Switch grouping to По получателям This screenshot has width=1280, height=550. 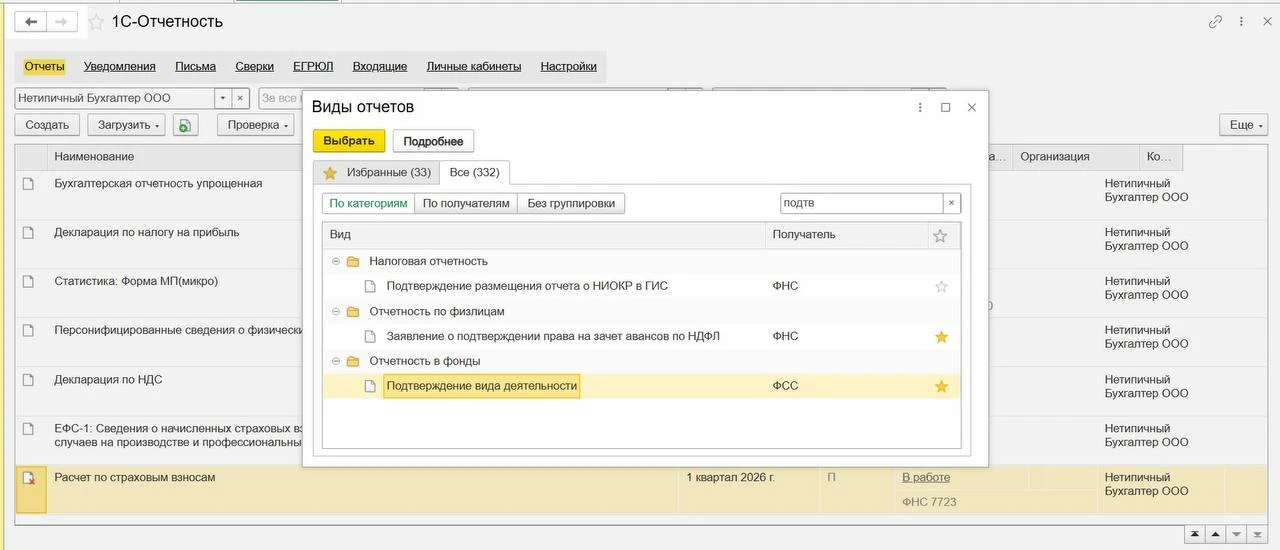click(466, 203)
